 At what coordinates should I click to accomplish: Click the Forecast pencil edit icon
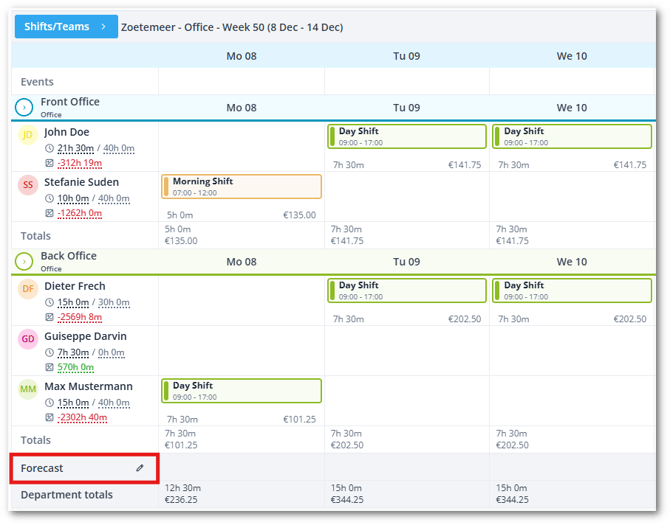pyautogui.click(x=140, y=468)
